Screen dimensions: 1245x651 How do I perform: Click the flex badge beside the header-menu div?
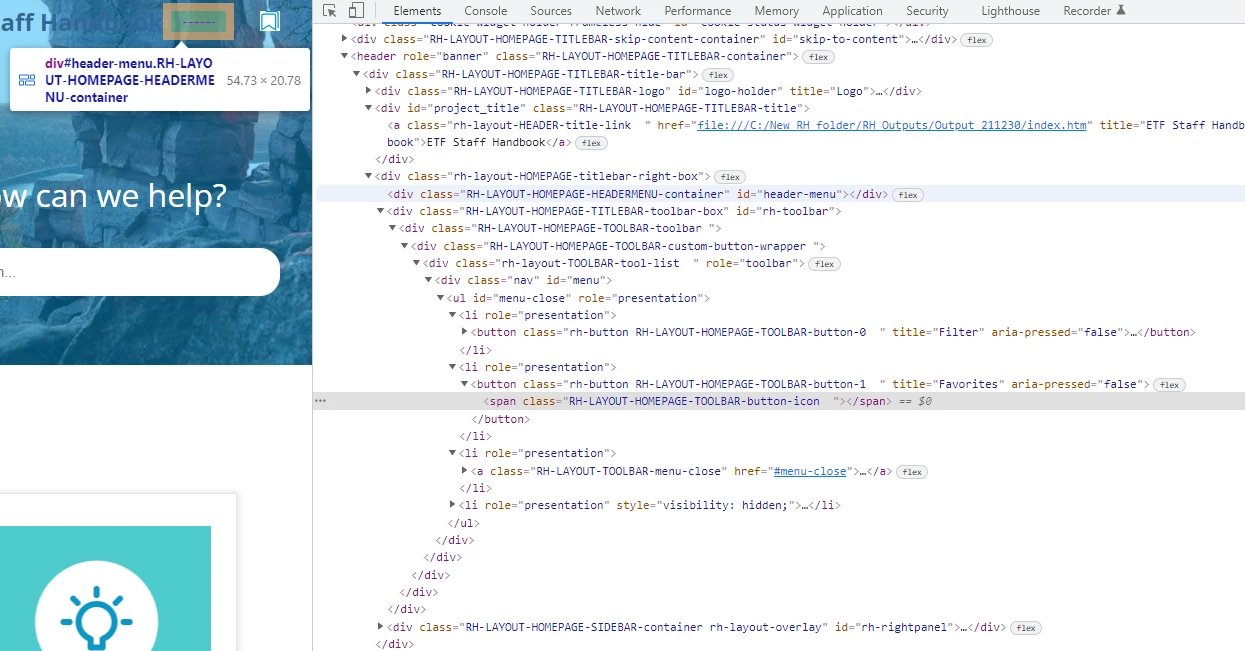[x=907, y=195]
